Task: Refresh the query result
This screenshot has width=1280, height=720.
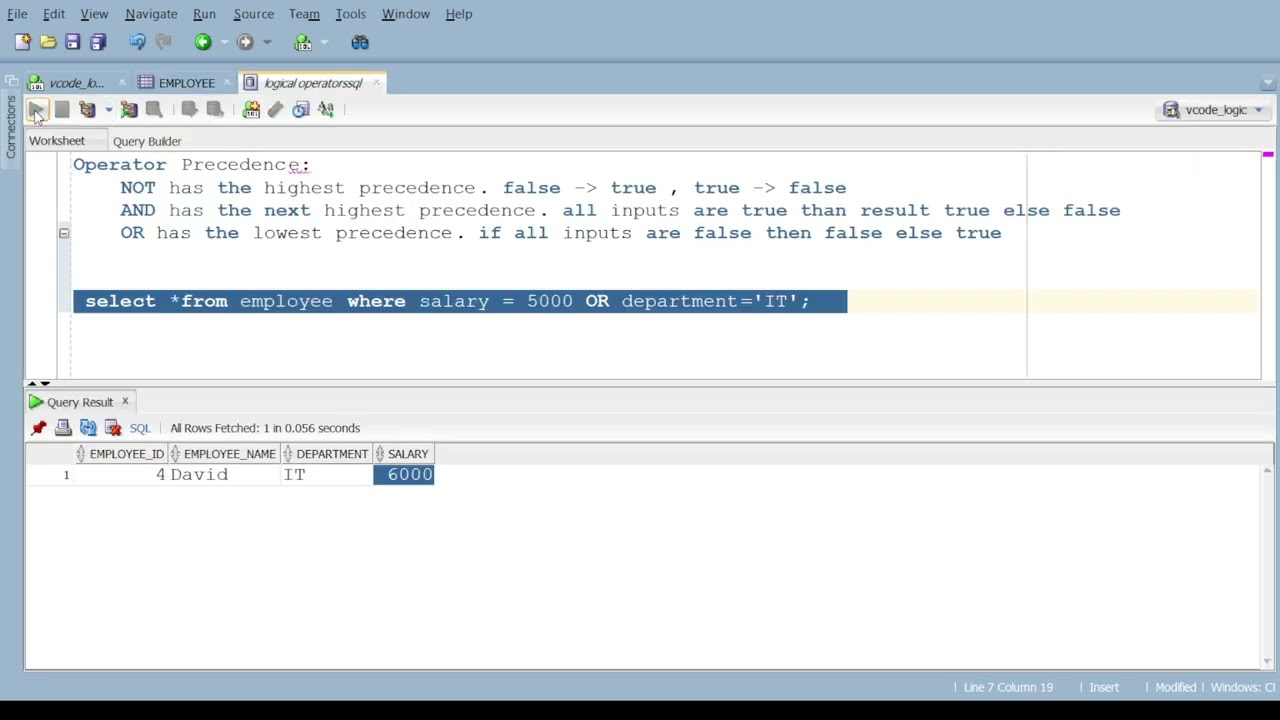Action: click(88, 428)
